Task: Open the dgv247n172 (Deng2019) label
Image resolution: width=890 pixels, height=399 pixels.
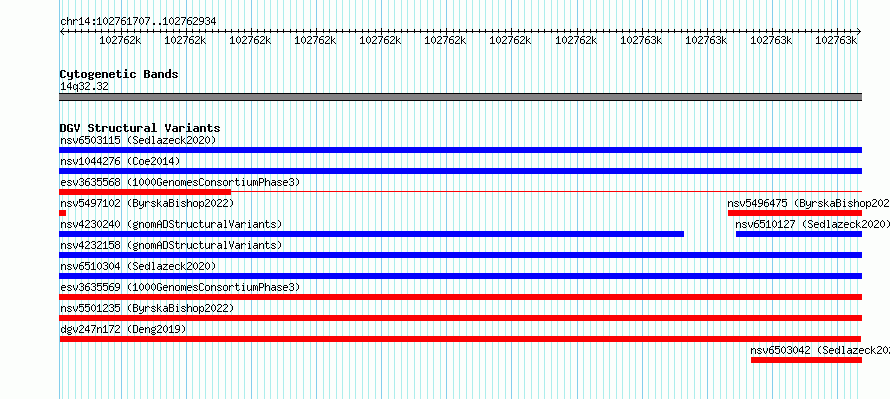Action: [123, 329]
